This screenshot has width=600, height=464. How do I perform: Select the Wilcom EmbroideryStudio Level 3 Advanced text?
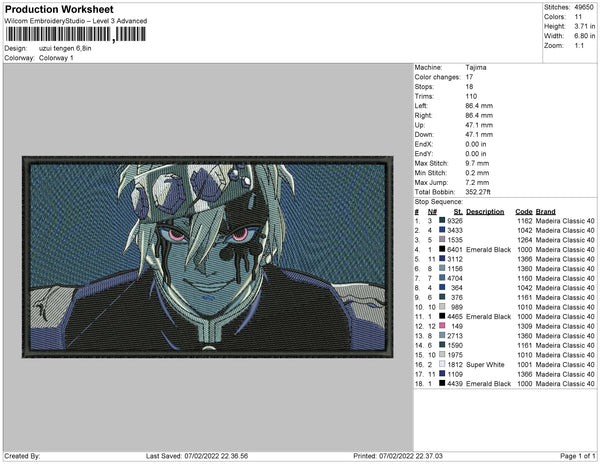click(76, 21)
